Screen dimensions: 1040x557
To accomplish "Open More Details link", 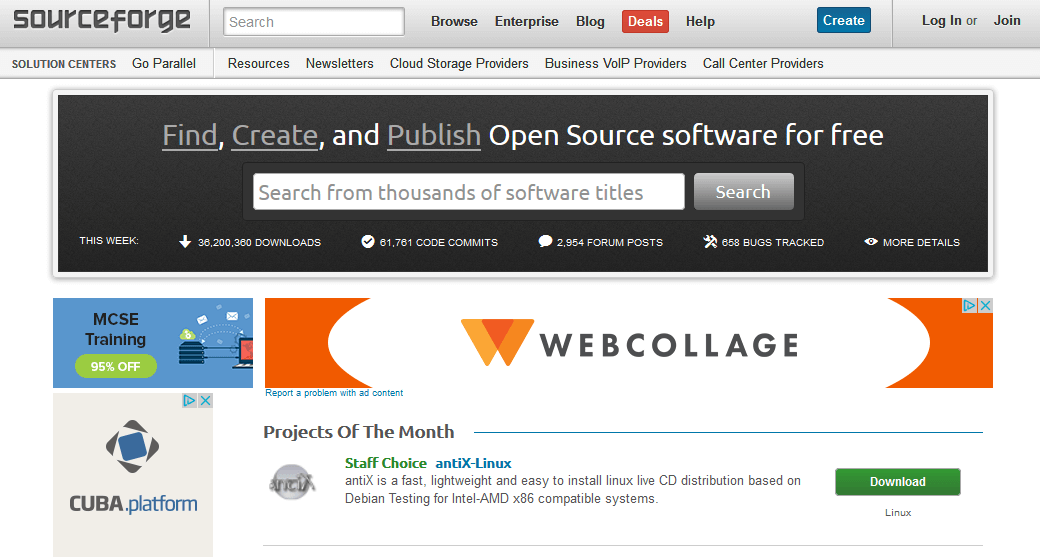I will [x=921, y=243].
